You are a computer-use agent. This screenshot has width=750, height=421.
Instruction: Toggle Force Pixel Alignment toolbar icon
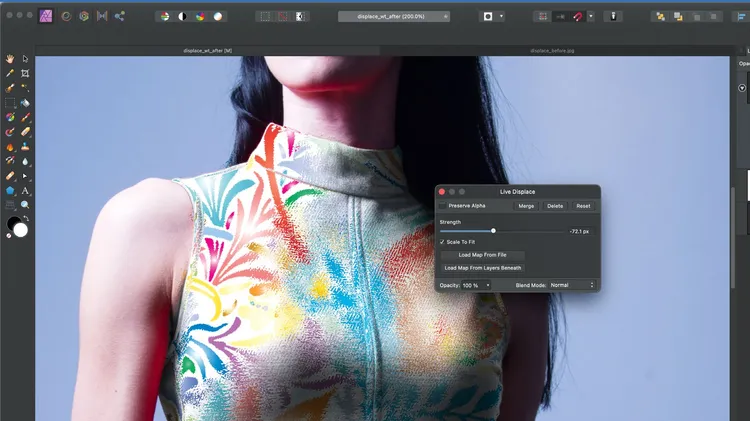pyautogui.click(x=542, y=16)
